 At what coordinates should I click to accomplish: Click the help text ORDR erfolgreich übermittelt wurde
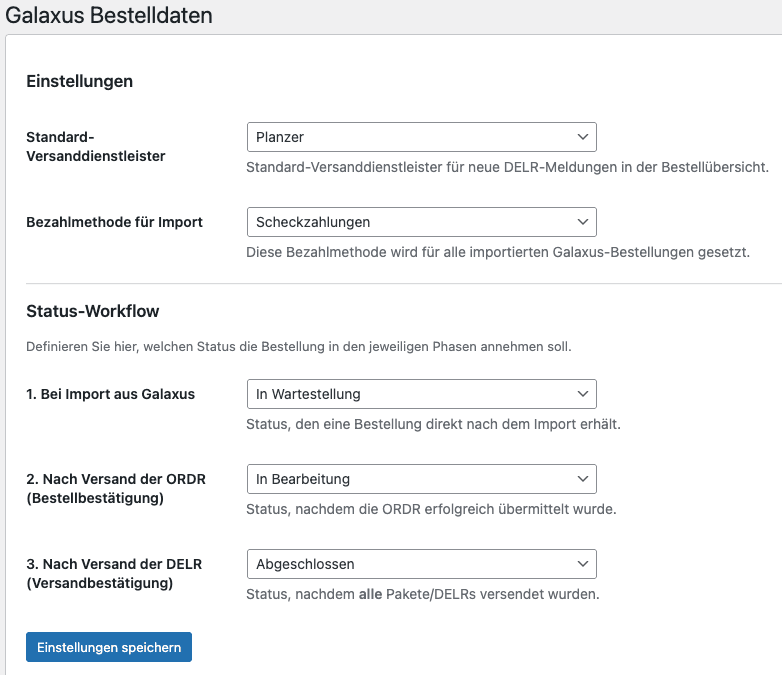click(x=431, y=509)
